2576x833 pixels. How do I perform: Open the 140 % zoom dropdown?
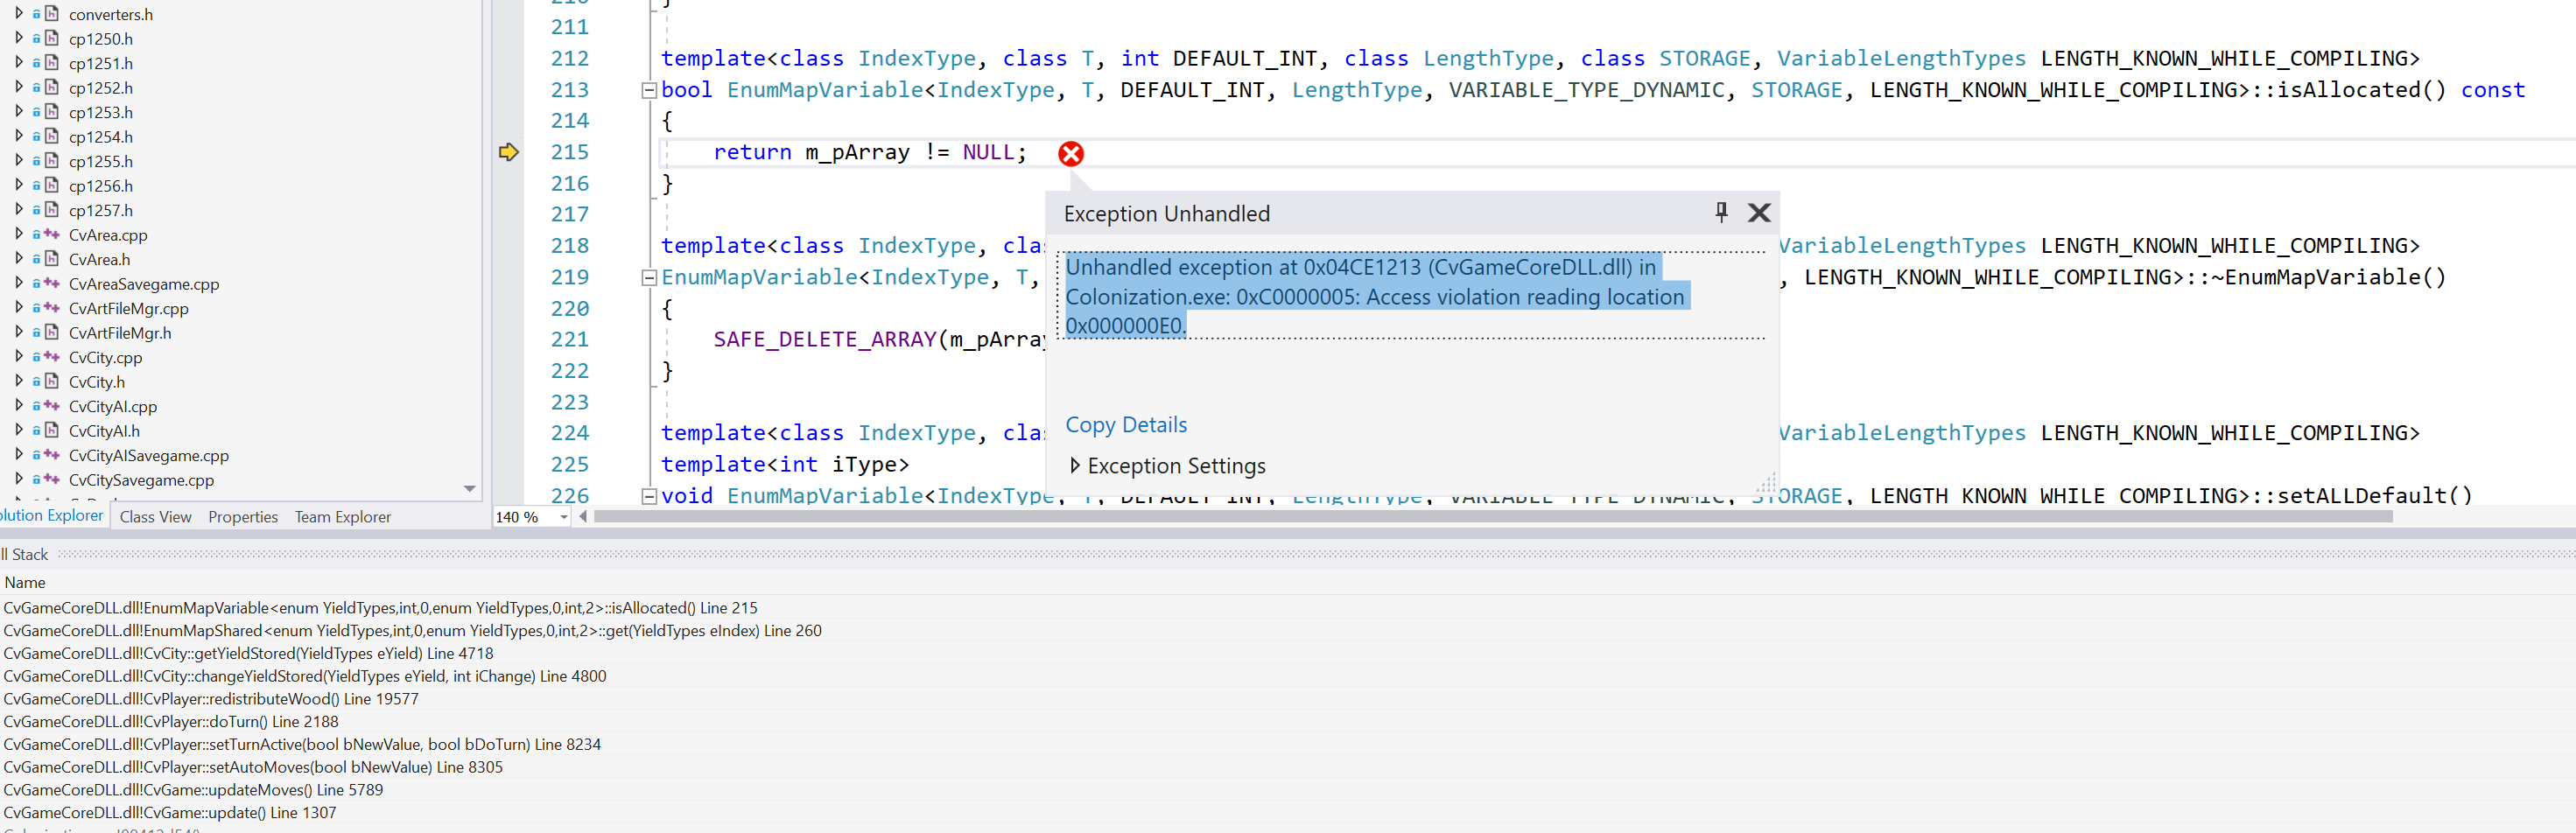tap(564, 517)
